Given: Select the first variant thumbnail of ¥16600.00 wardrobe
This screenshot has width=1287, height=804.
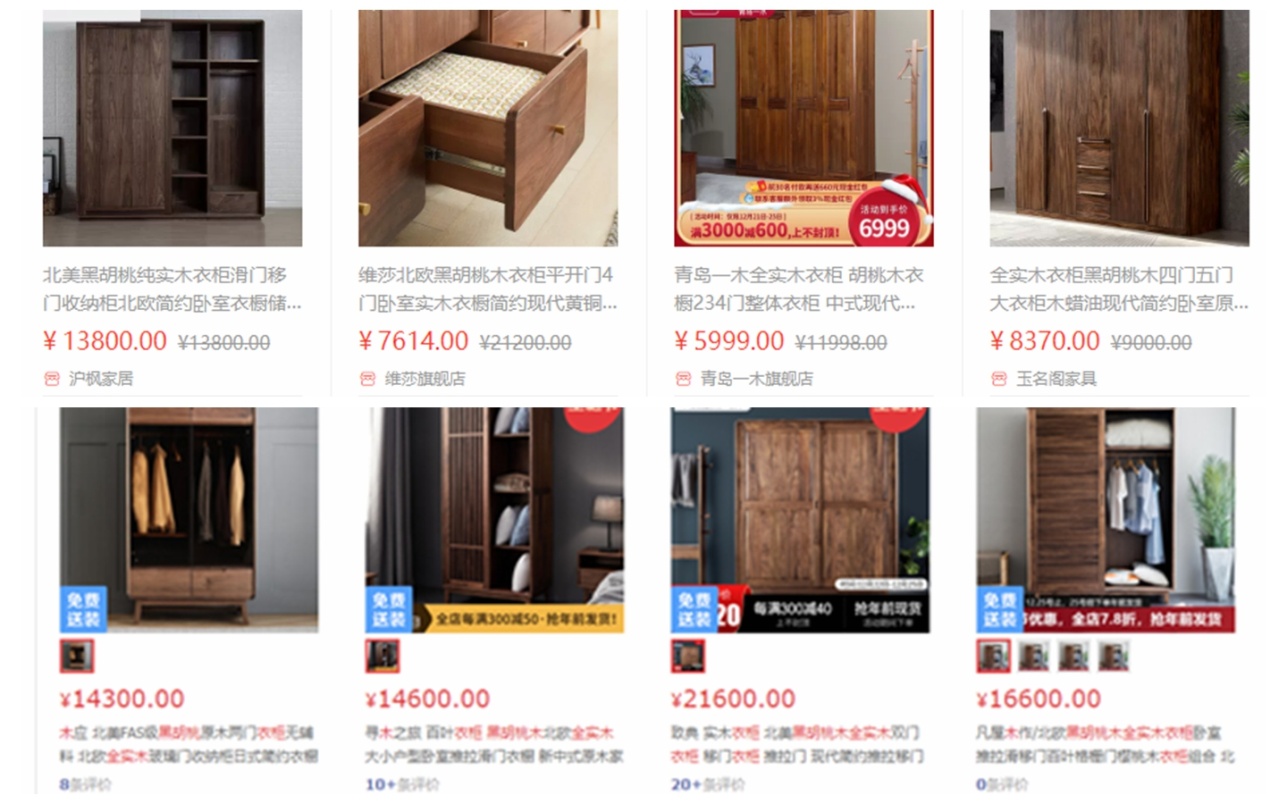Looking at the screenshot, I should [x=994, y=656].
